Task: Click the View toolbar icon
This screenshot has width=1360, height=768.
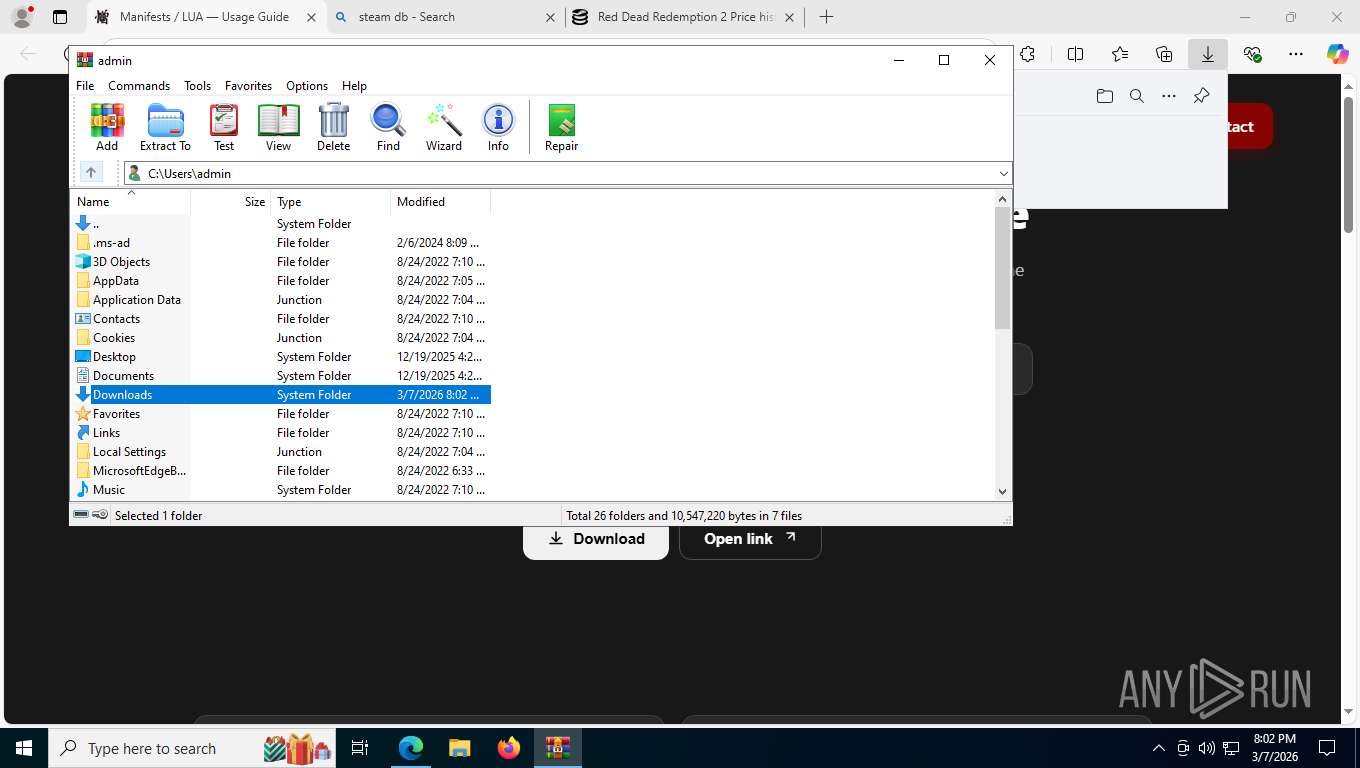Action: pos(278,127)
